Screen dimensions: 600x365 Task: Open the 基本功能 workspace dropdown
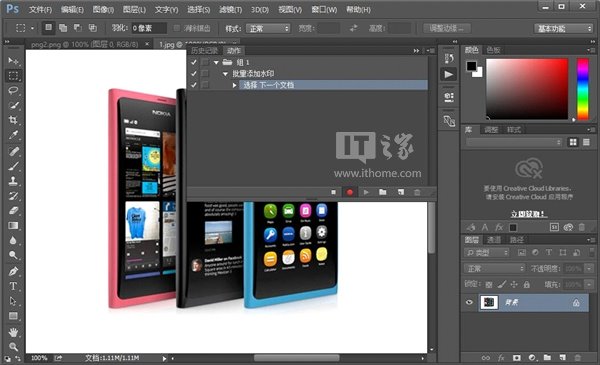(x=563, y=28)
